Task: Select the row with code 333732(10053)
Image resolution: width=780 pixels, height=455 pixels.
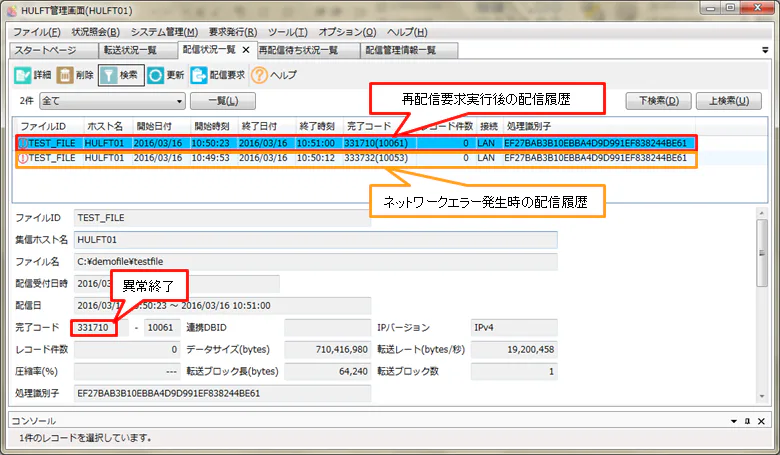Action: (x=356, y=158)
